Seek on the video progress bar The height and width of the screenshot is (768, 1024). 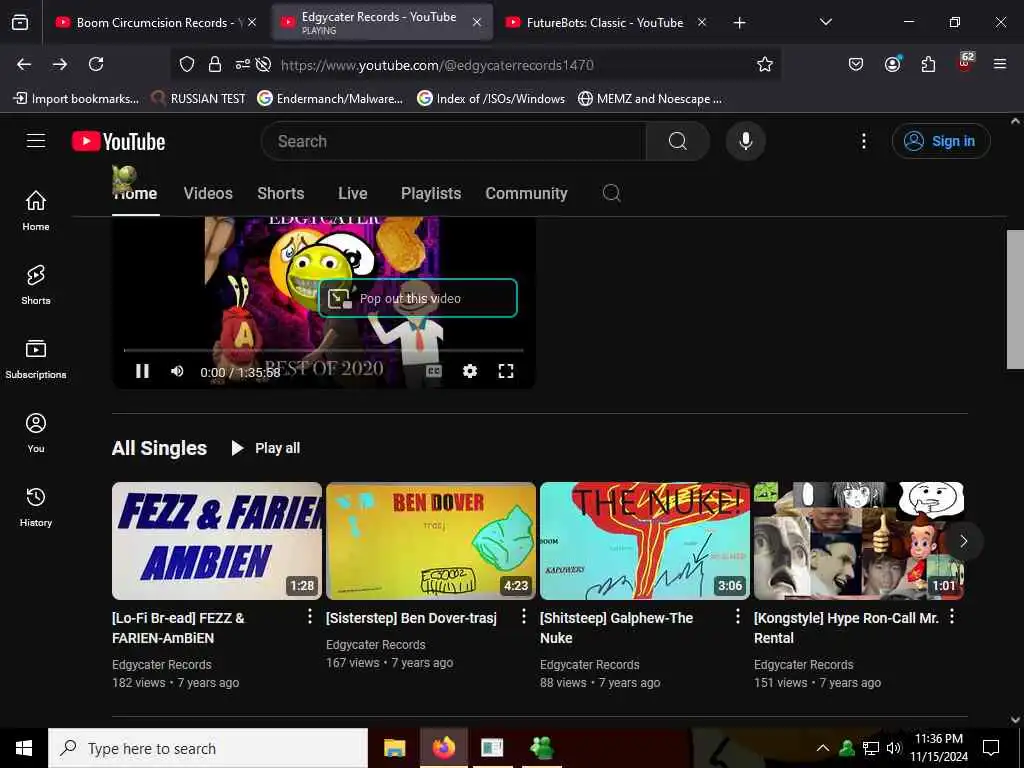pyautogui.click(x=323, y=351)
